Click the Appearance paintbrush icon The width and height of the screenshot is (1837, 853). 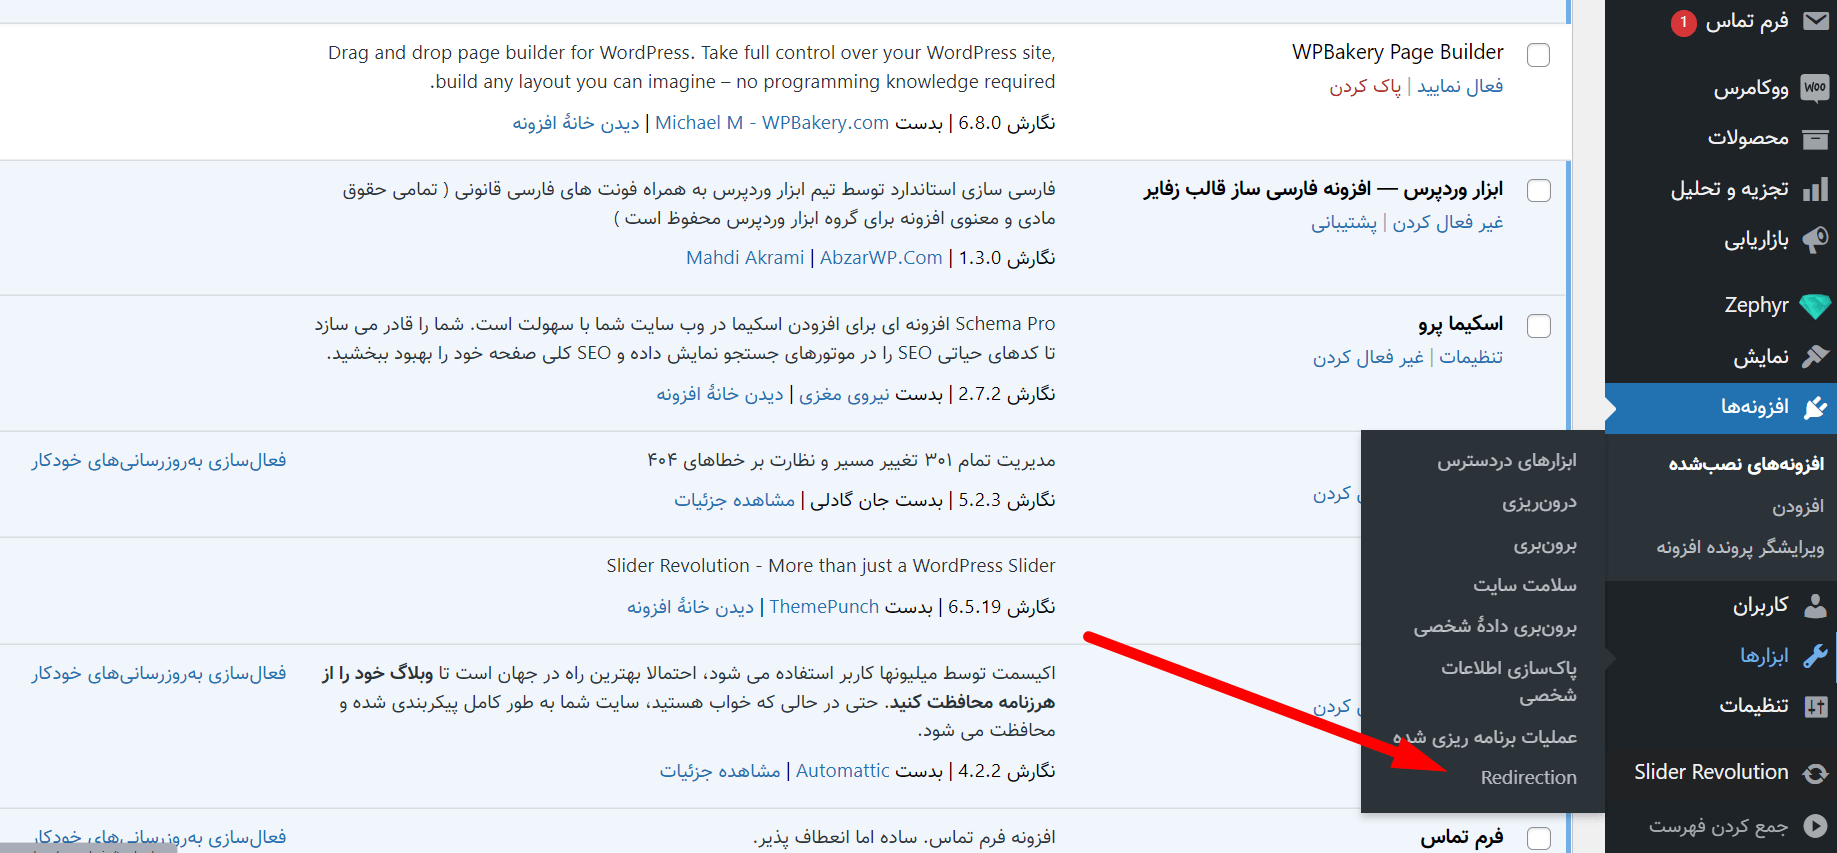[x=1815, y=356]
